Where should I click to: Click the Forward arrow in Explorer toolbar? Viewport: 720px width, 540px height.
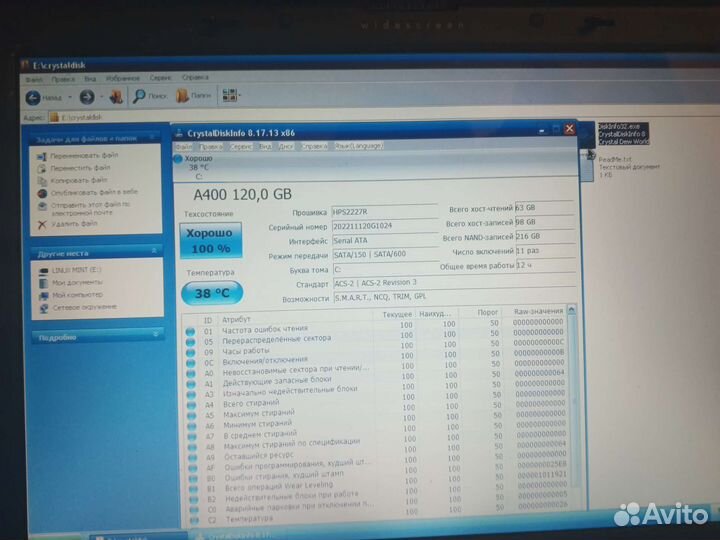tap(87, 97)
